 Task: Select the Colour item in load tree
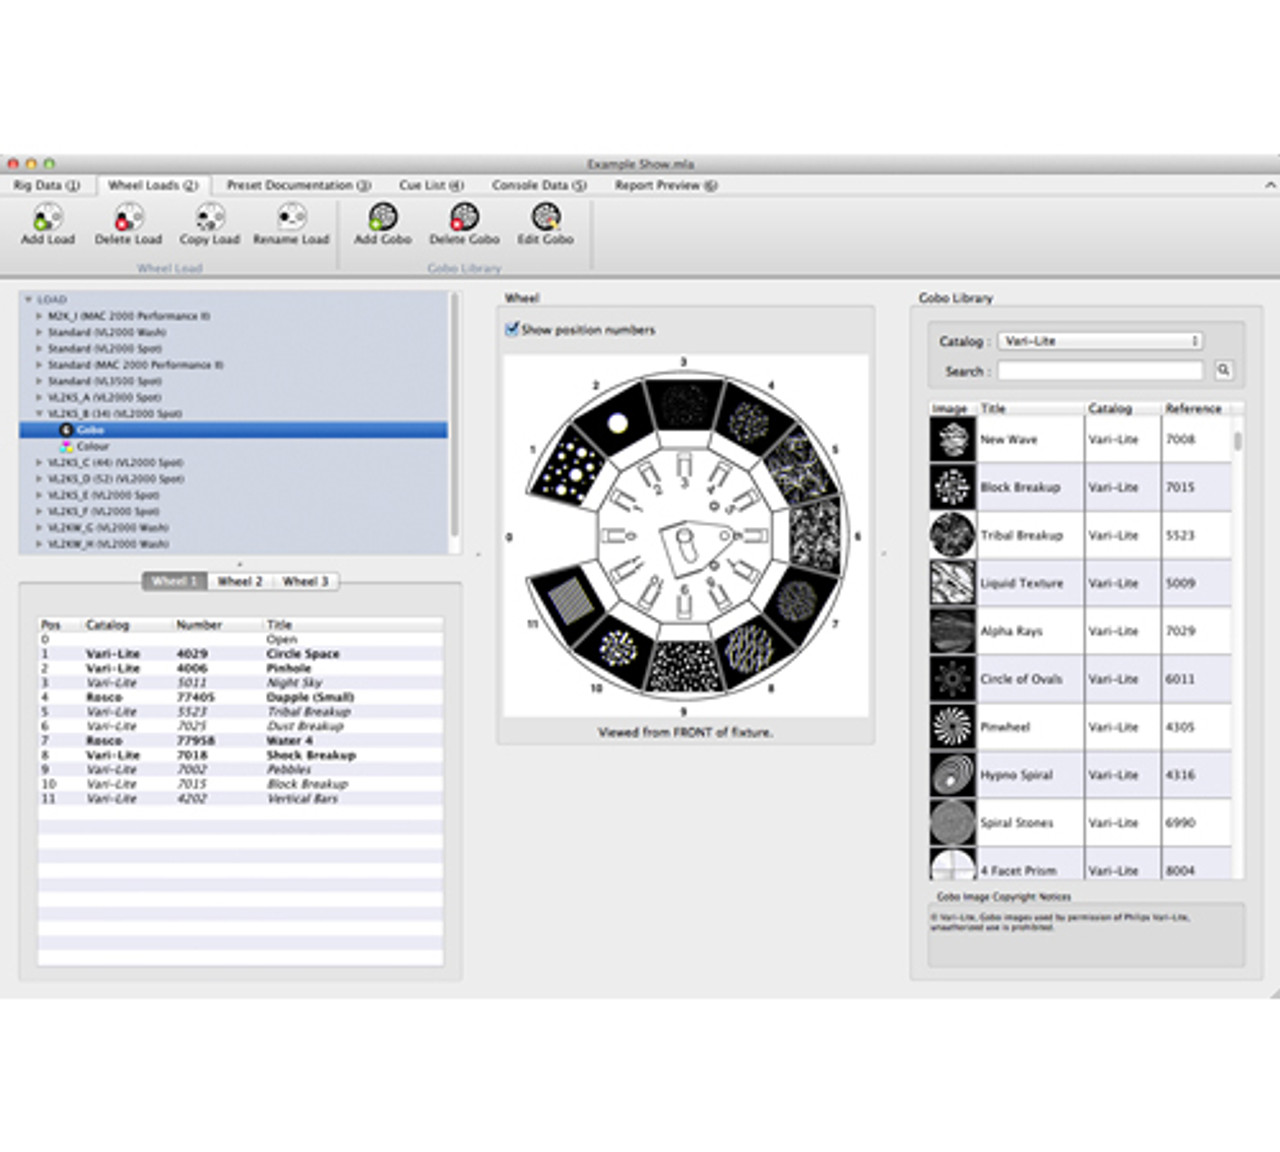pyautogui.click(x=92, y=446)
